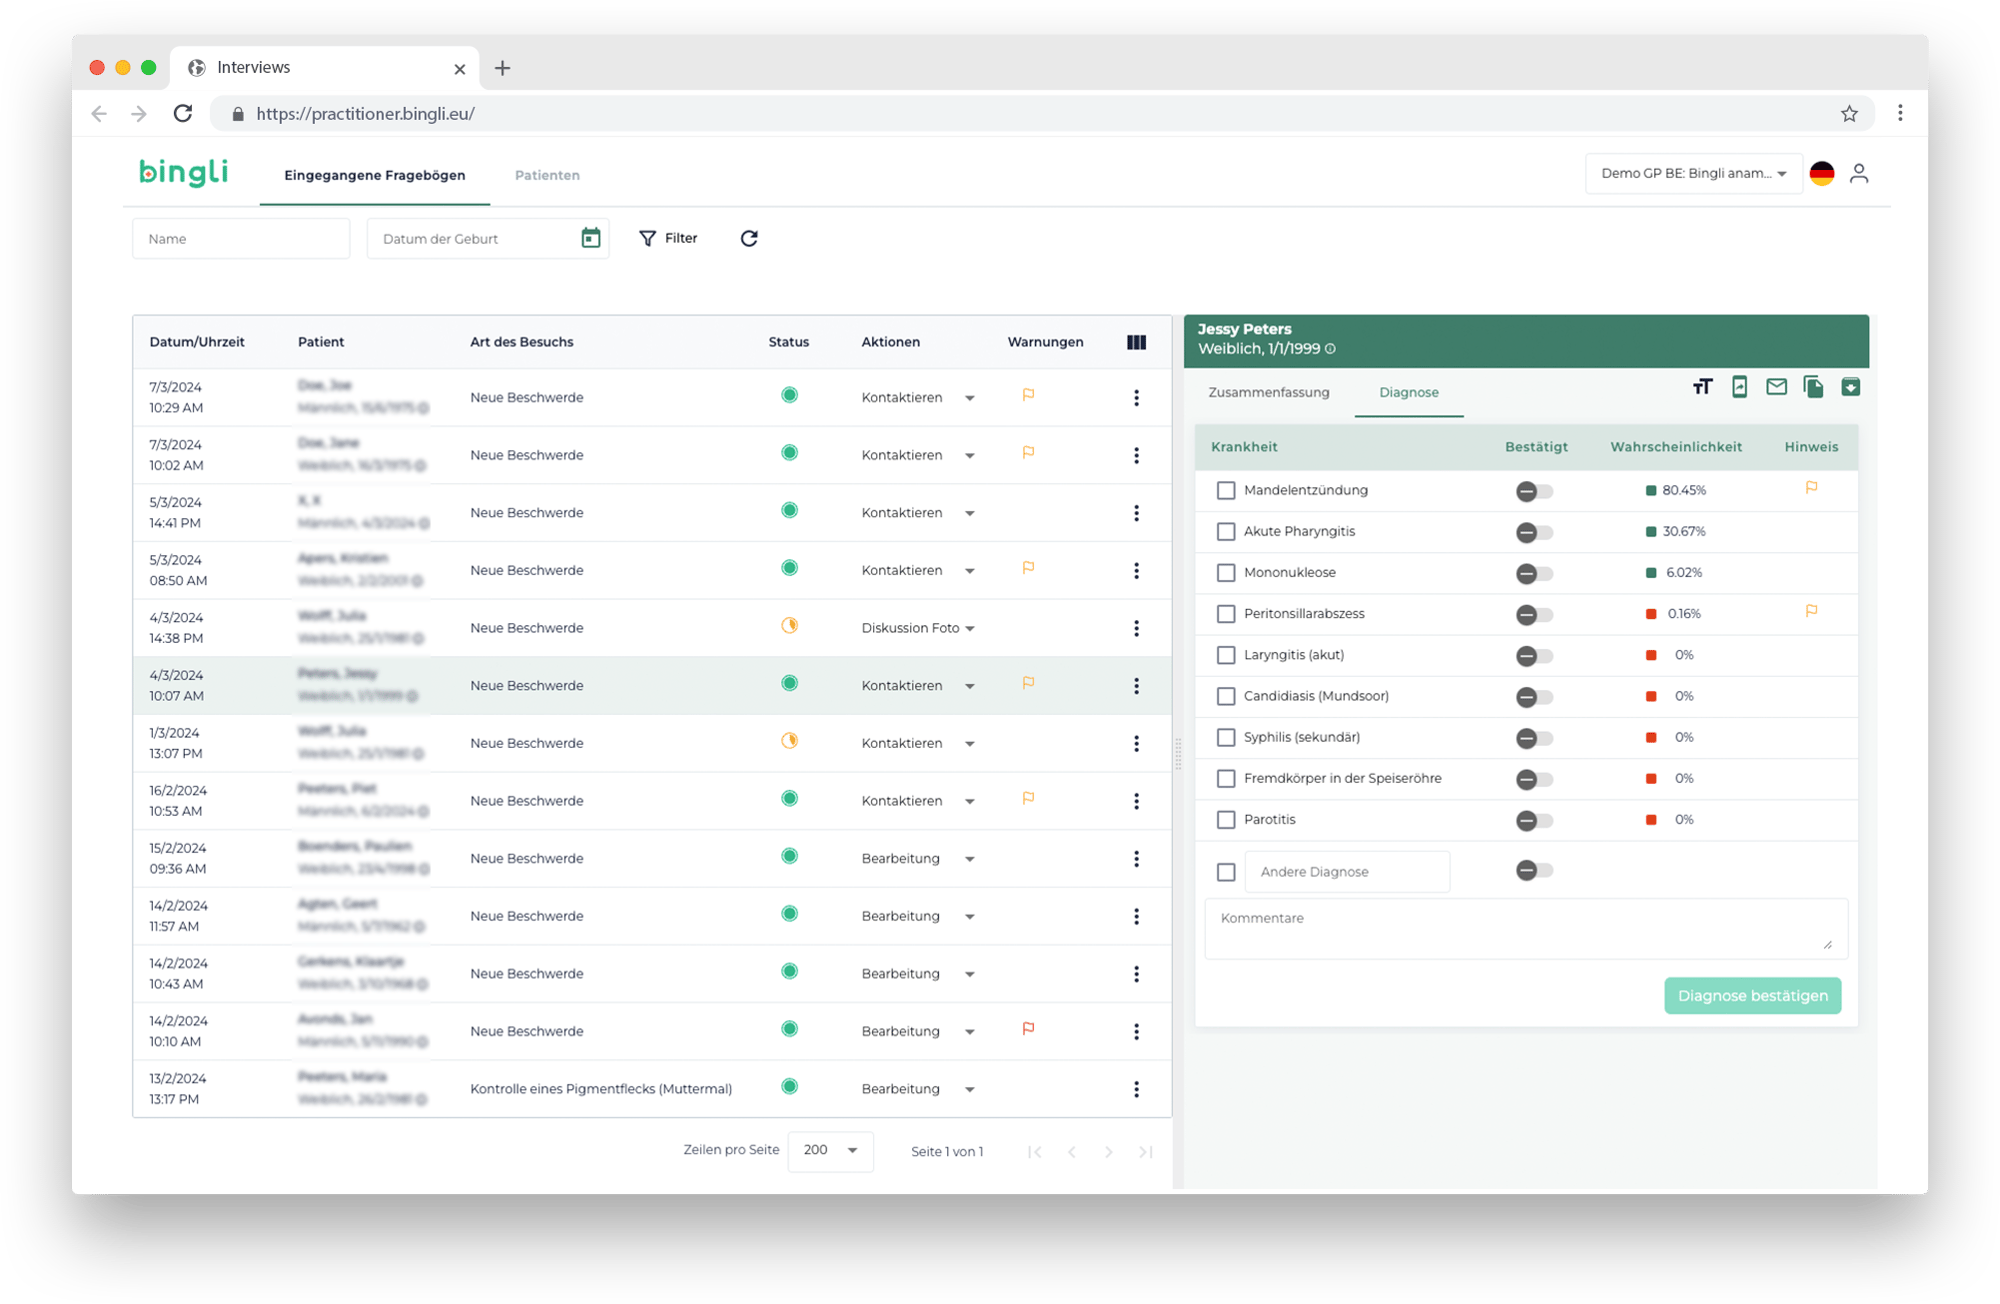Click the Kommentare text area
2000x1304 pixels.
1525,928
